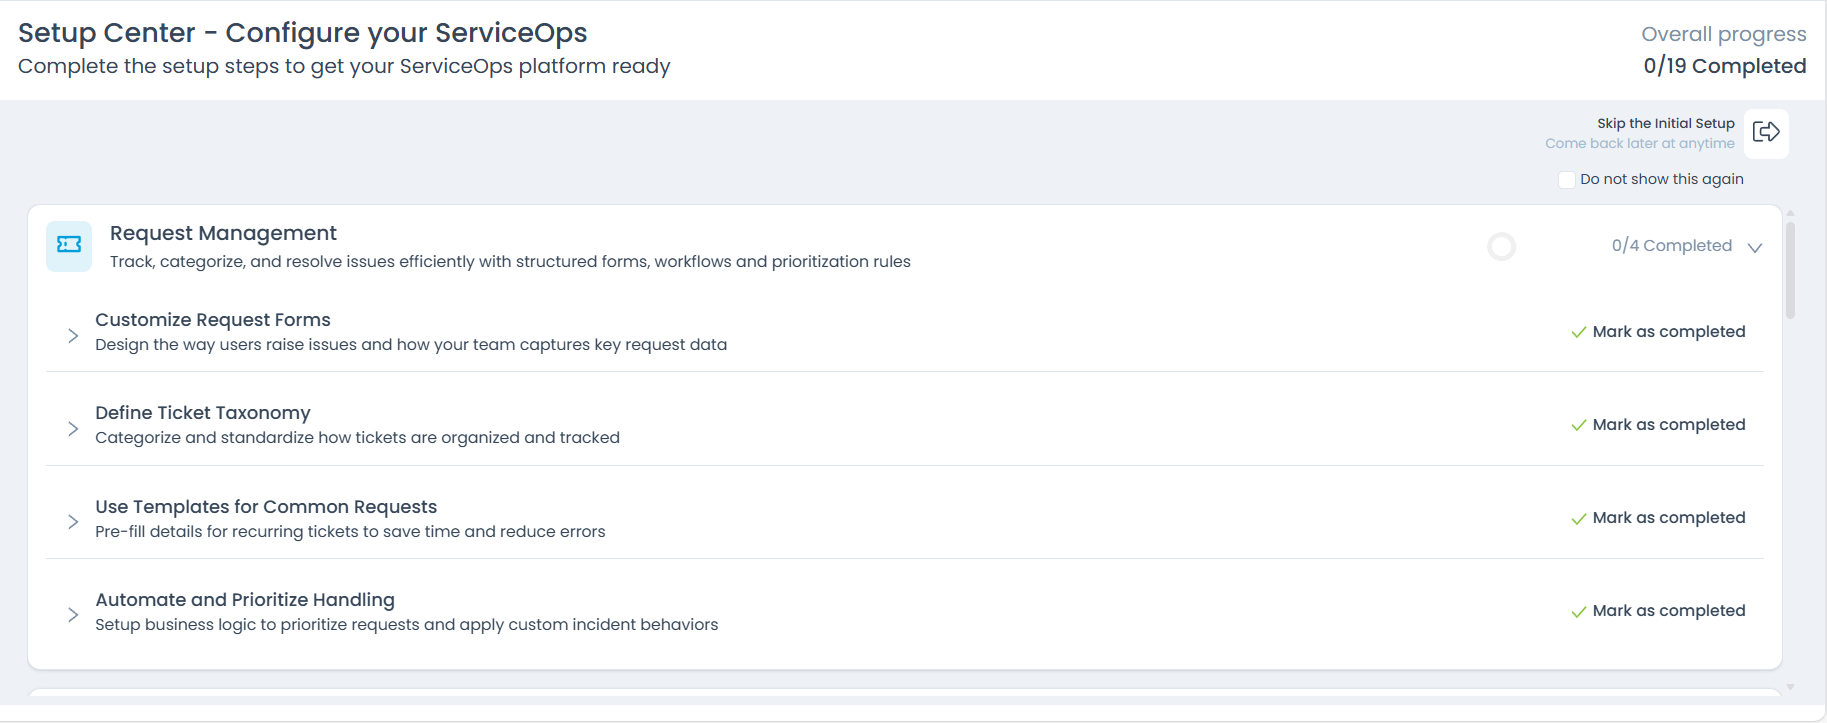The height and width of the screenshot is (723, 1827).
Task: Open the Customize Request Forms title
Action: tap(213, 320)
